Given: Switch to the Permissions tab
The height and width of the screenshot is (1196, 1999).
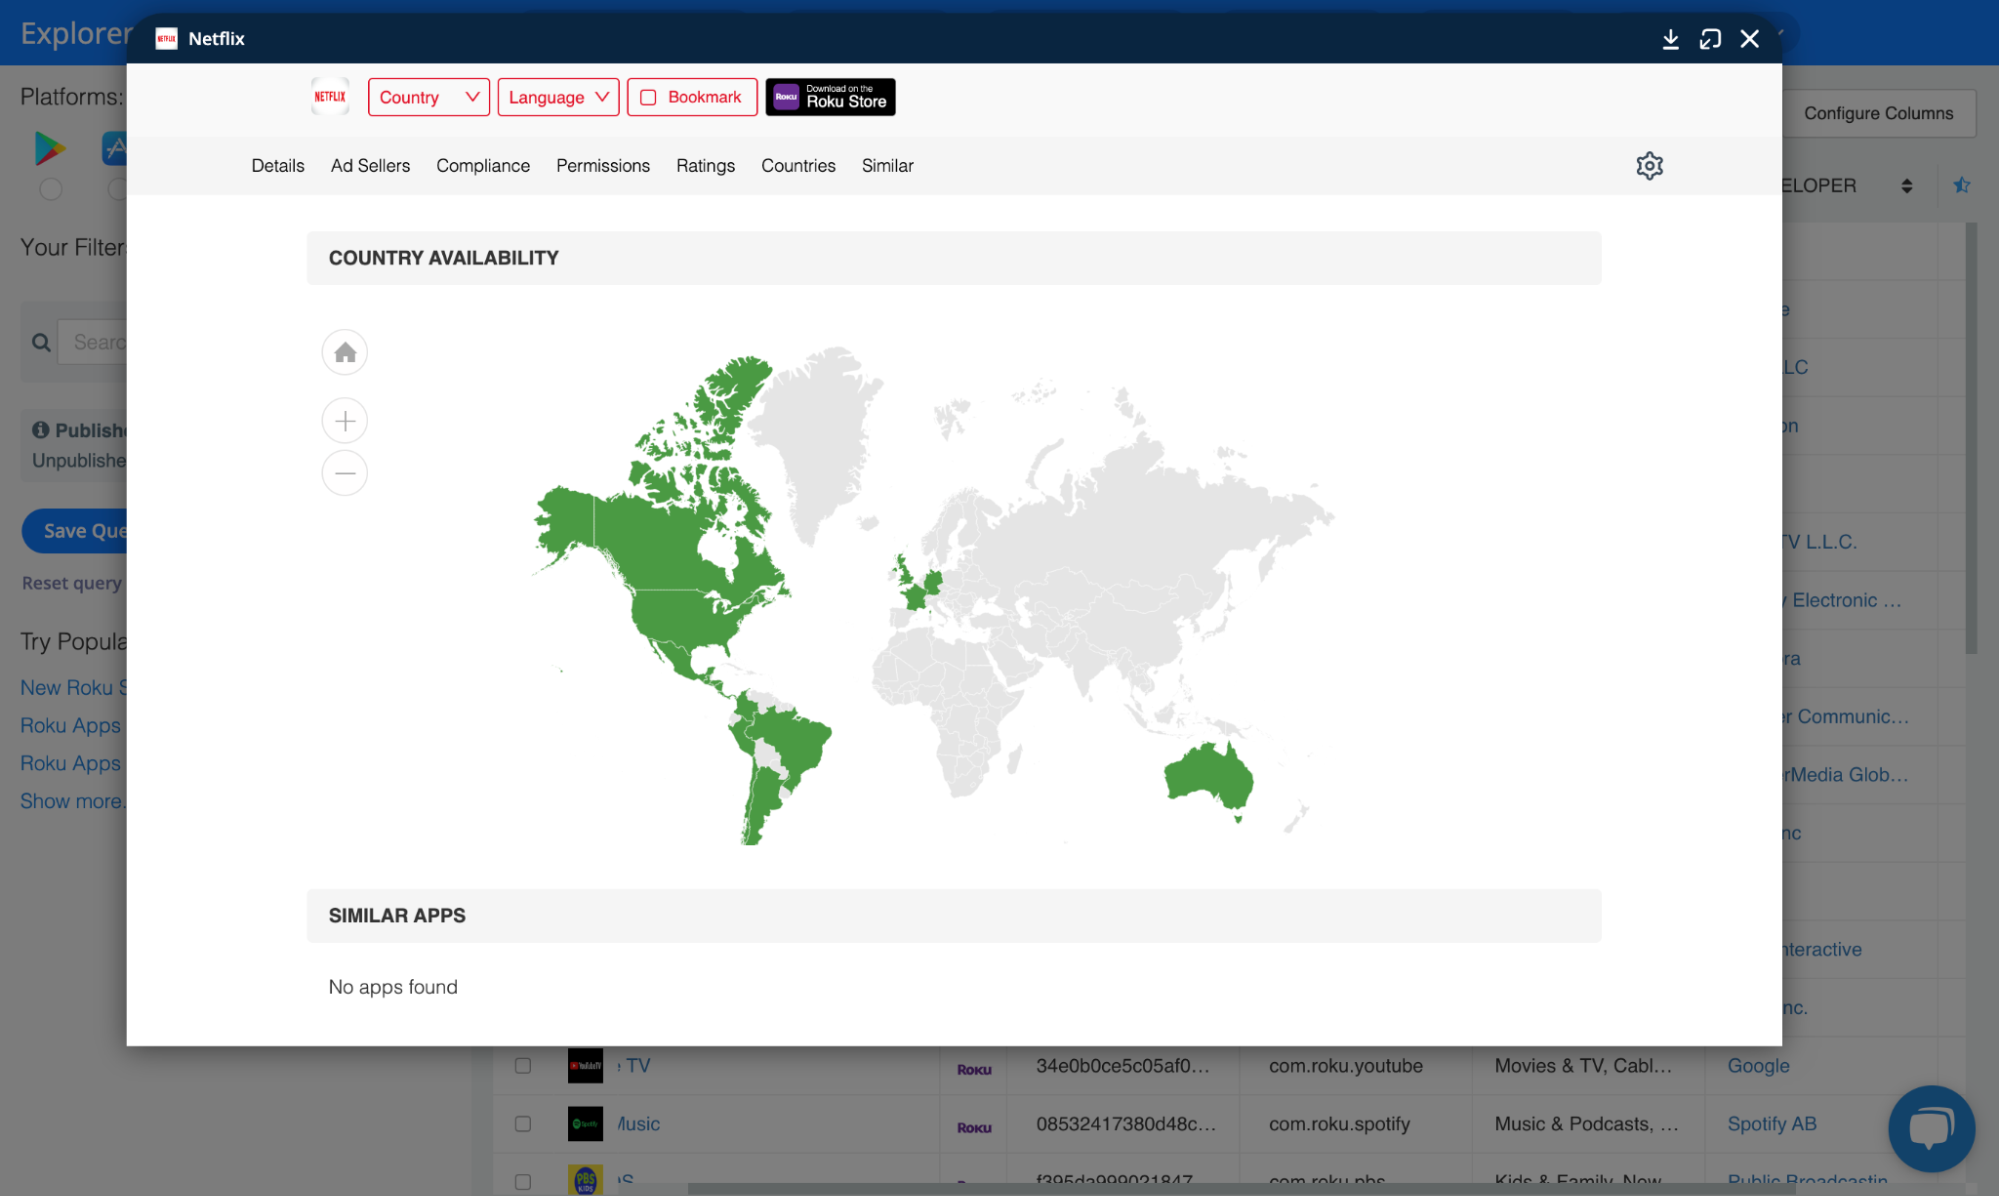Looking at the screenshot, I should click(602, 166).
